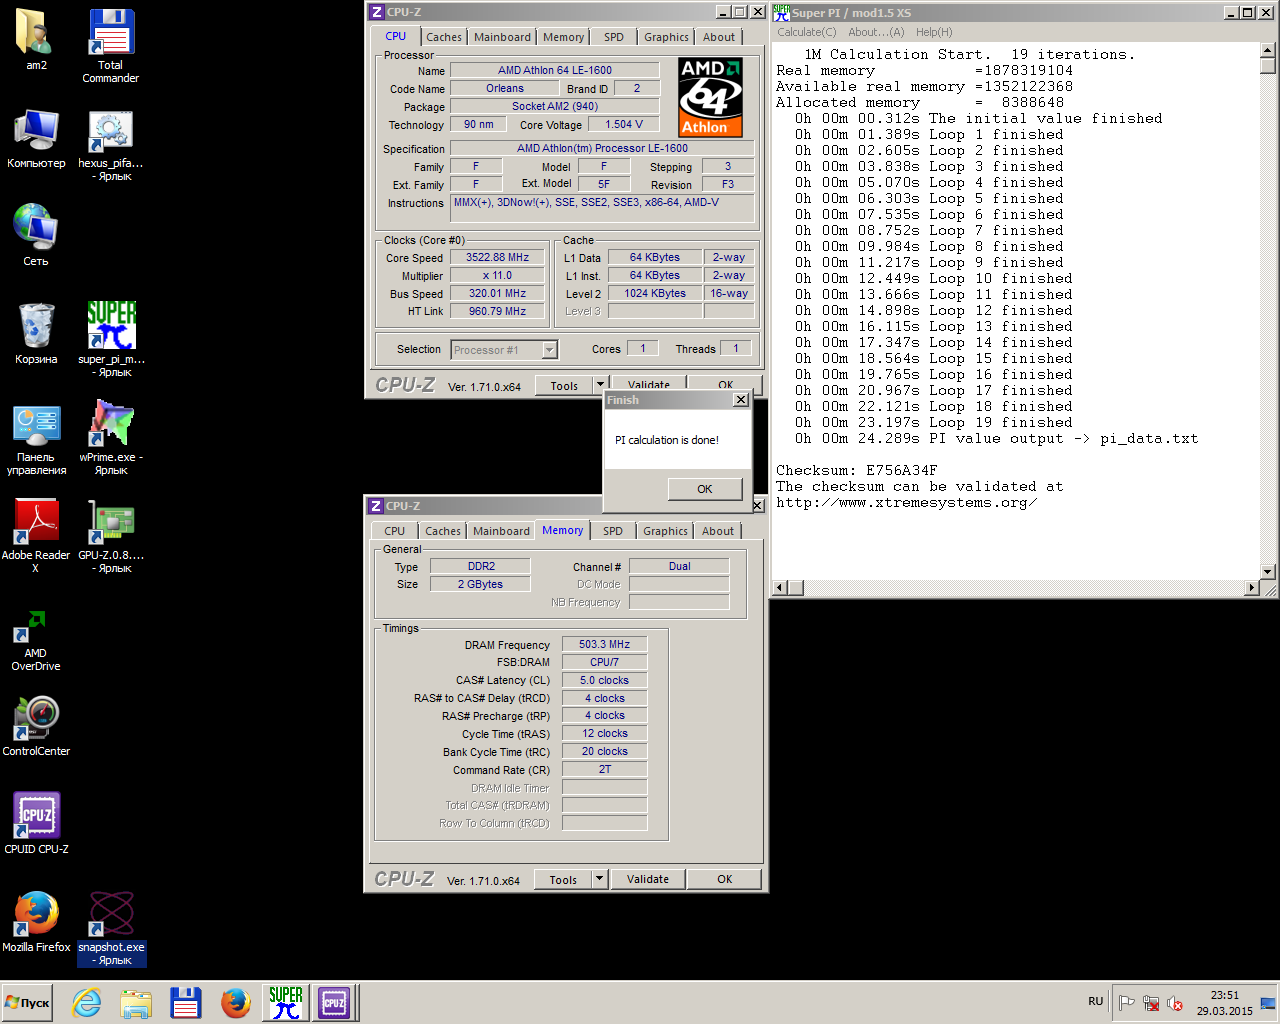Confirm OK in the Finish dialog
This screenshot has width=1280, height=1024.
(x=705, y=489)
